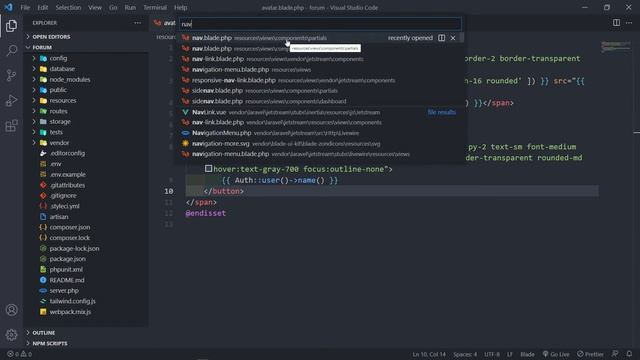Select responsive-nav-link.blade.php result
The height and width of the screenshot is (360, 640).
click(x=320, y=80)
